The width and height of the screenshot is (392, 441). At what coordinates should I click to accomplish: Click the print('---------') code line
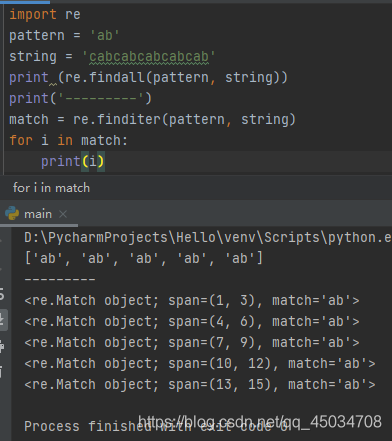(80, 98)
